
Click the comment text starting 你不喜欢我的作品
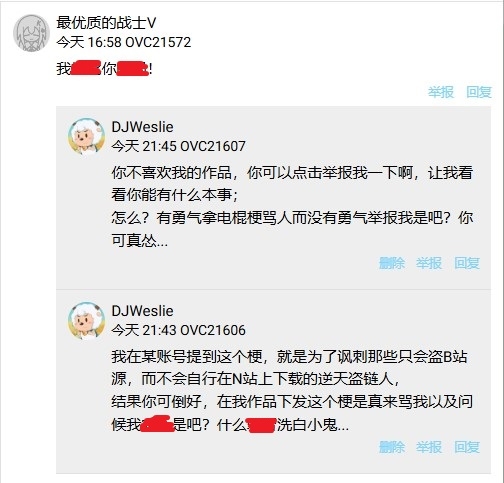(x=292, y=206)
